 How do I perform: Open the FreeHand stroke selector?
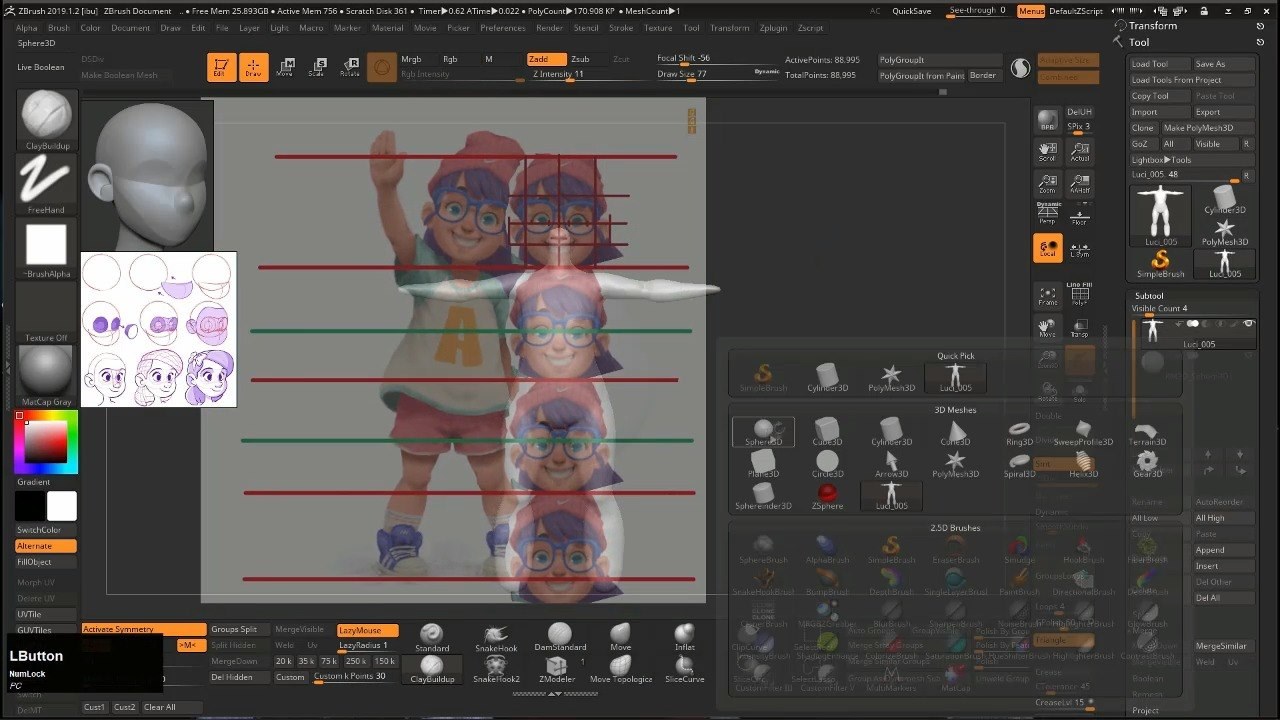(x=46, y=185)
